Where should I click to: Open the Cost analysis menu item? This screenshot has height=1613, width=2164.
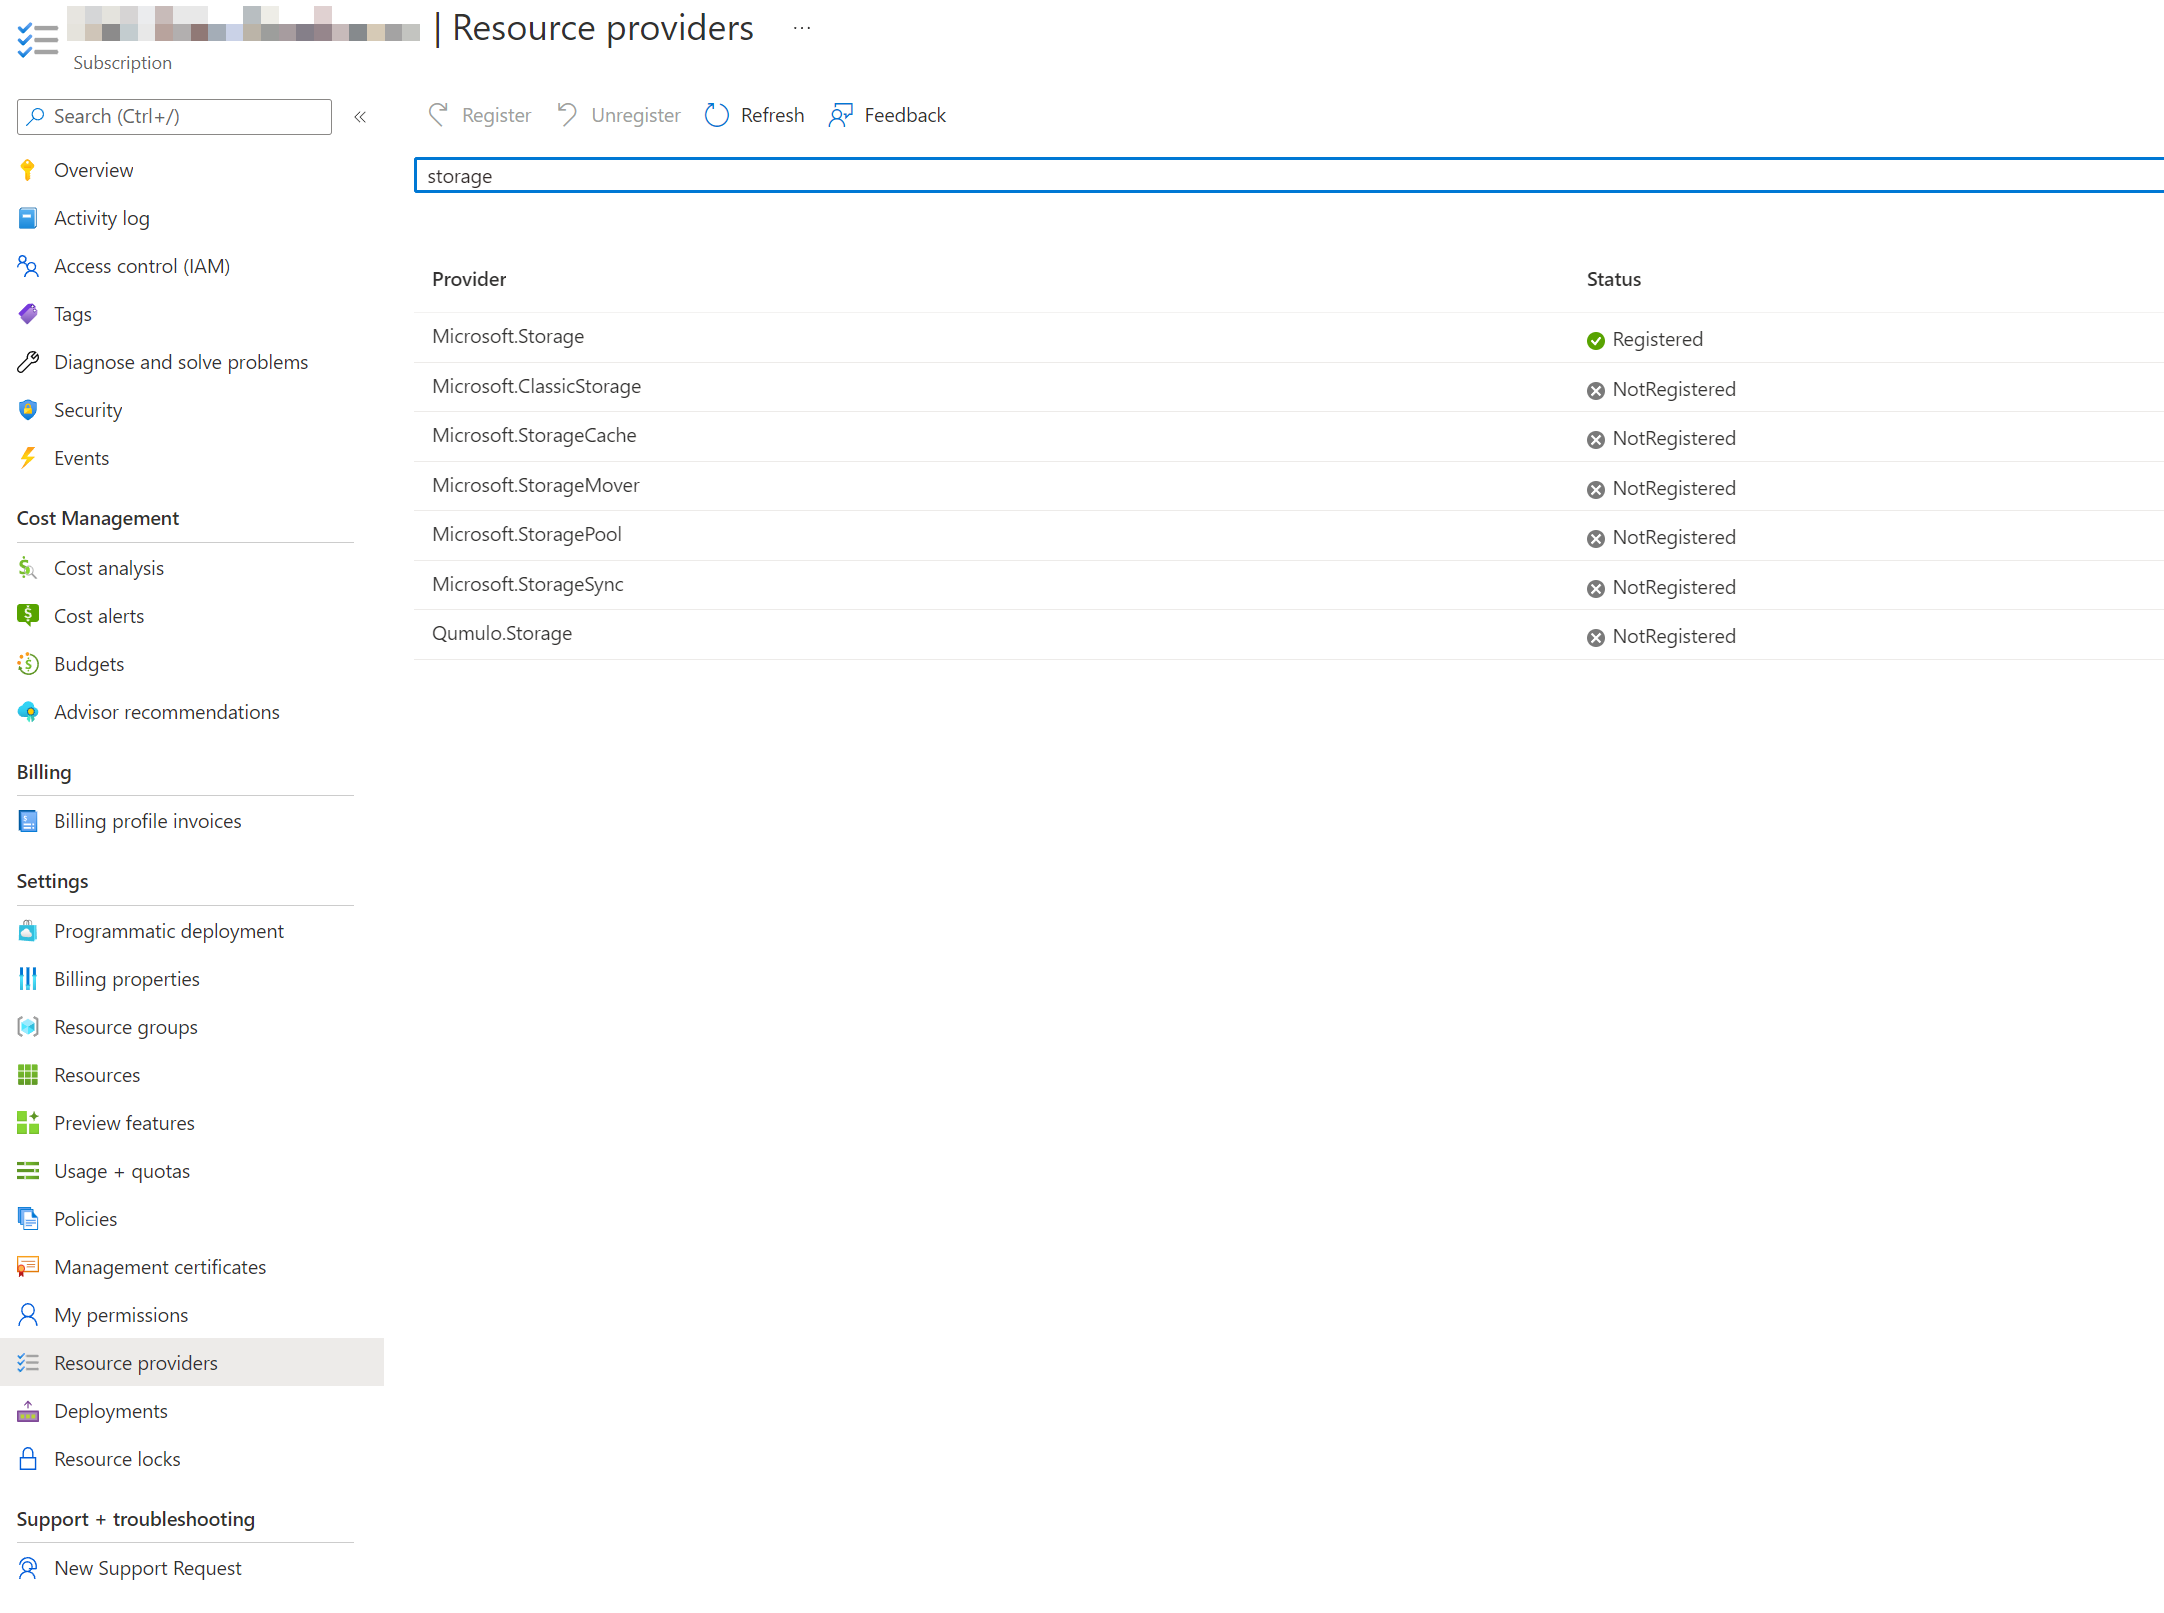click(x=108, y=568)
